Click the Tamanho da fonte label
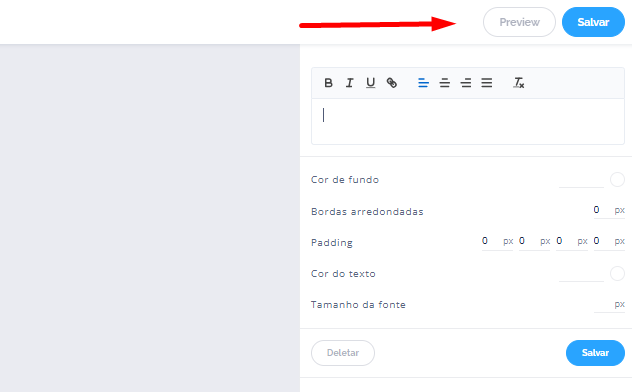The height and width of the screenshot is (392, 632). click(x=358, y=305)
